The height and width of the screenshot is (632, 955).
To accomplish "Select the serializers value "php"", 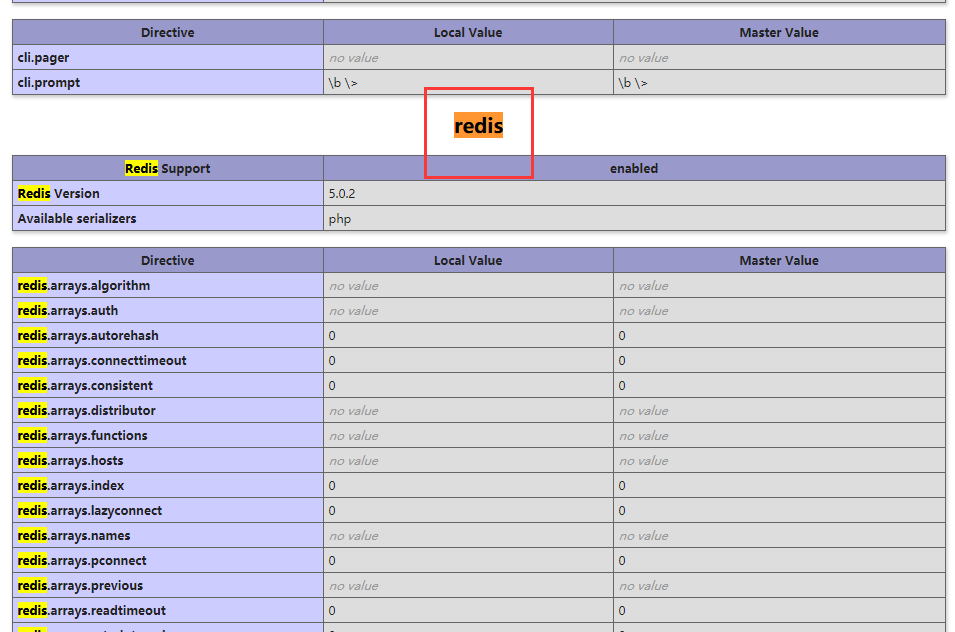I will pyautogui.click(x=340, y=219).
